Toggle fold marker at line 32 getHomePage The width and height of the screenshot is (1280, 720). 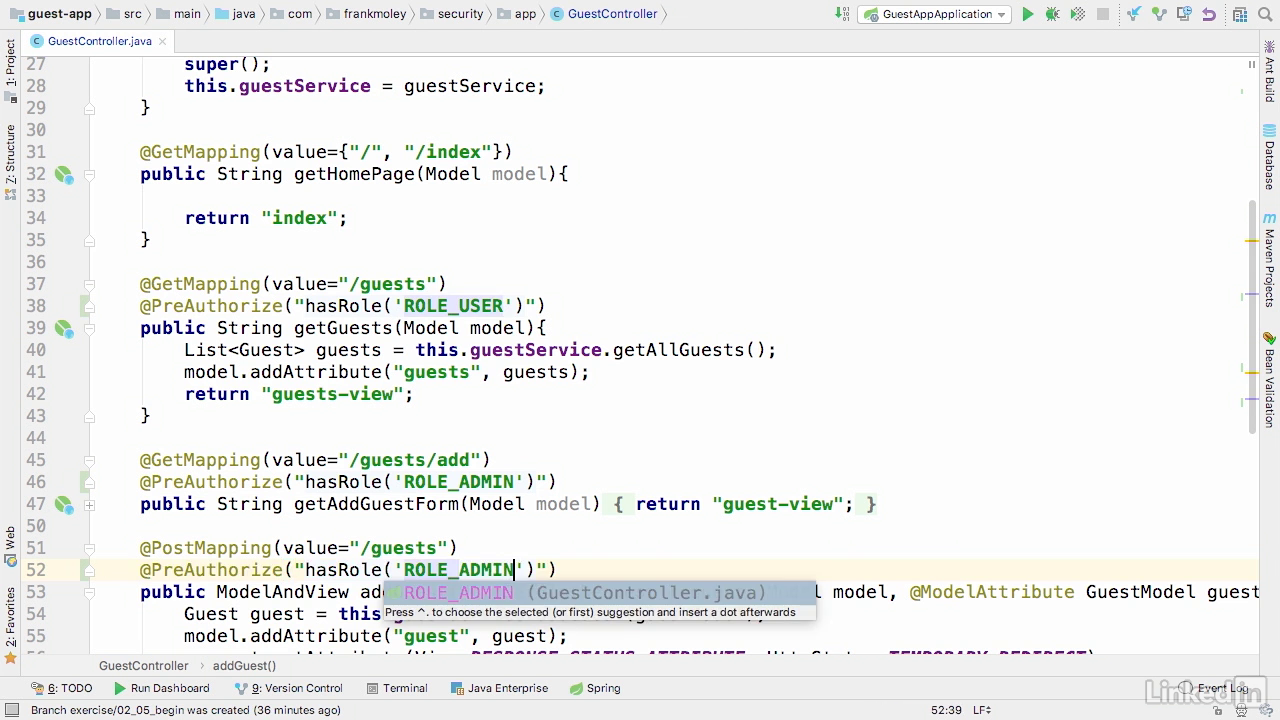pyautogui.click(x=89, y=175)
